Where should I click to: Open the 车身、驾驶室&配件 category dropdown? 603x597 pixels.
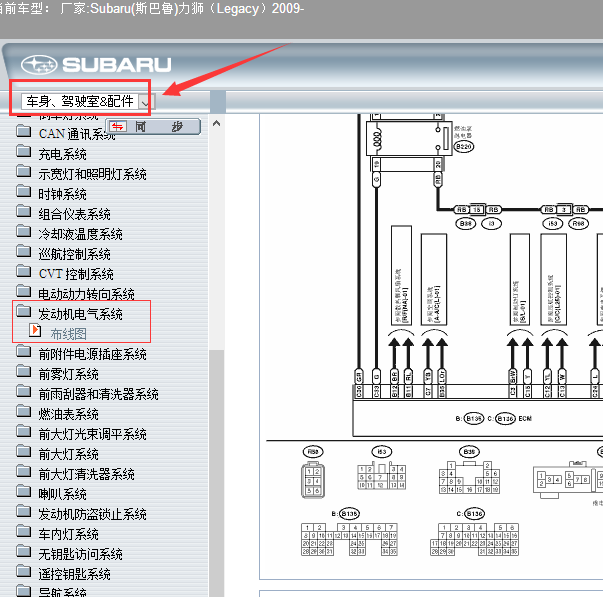pos(88,102)
